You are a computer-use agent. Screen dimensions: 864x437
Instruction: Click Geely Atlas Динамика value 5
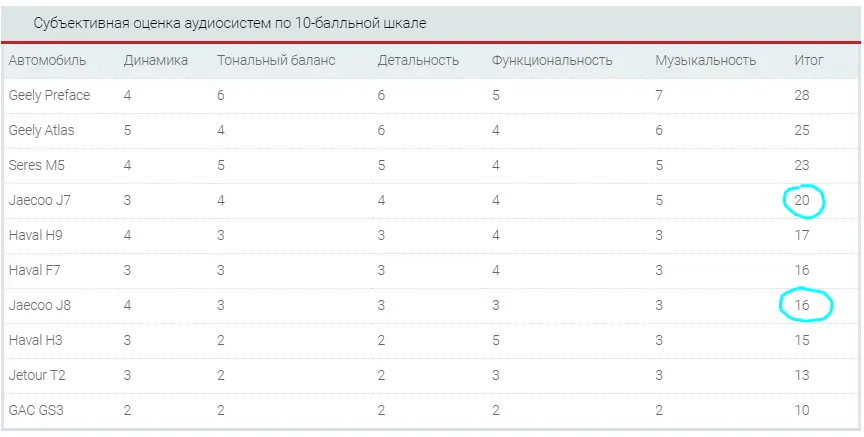pyautogui.click(x=127, y=130)
